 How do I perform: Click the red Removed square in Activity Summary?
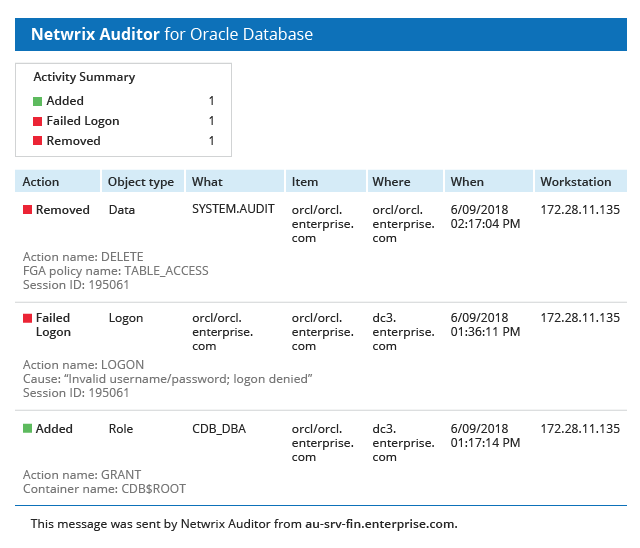pos(38,141)
